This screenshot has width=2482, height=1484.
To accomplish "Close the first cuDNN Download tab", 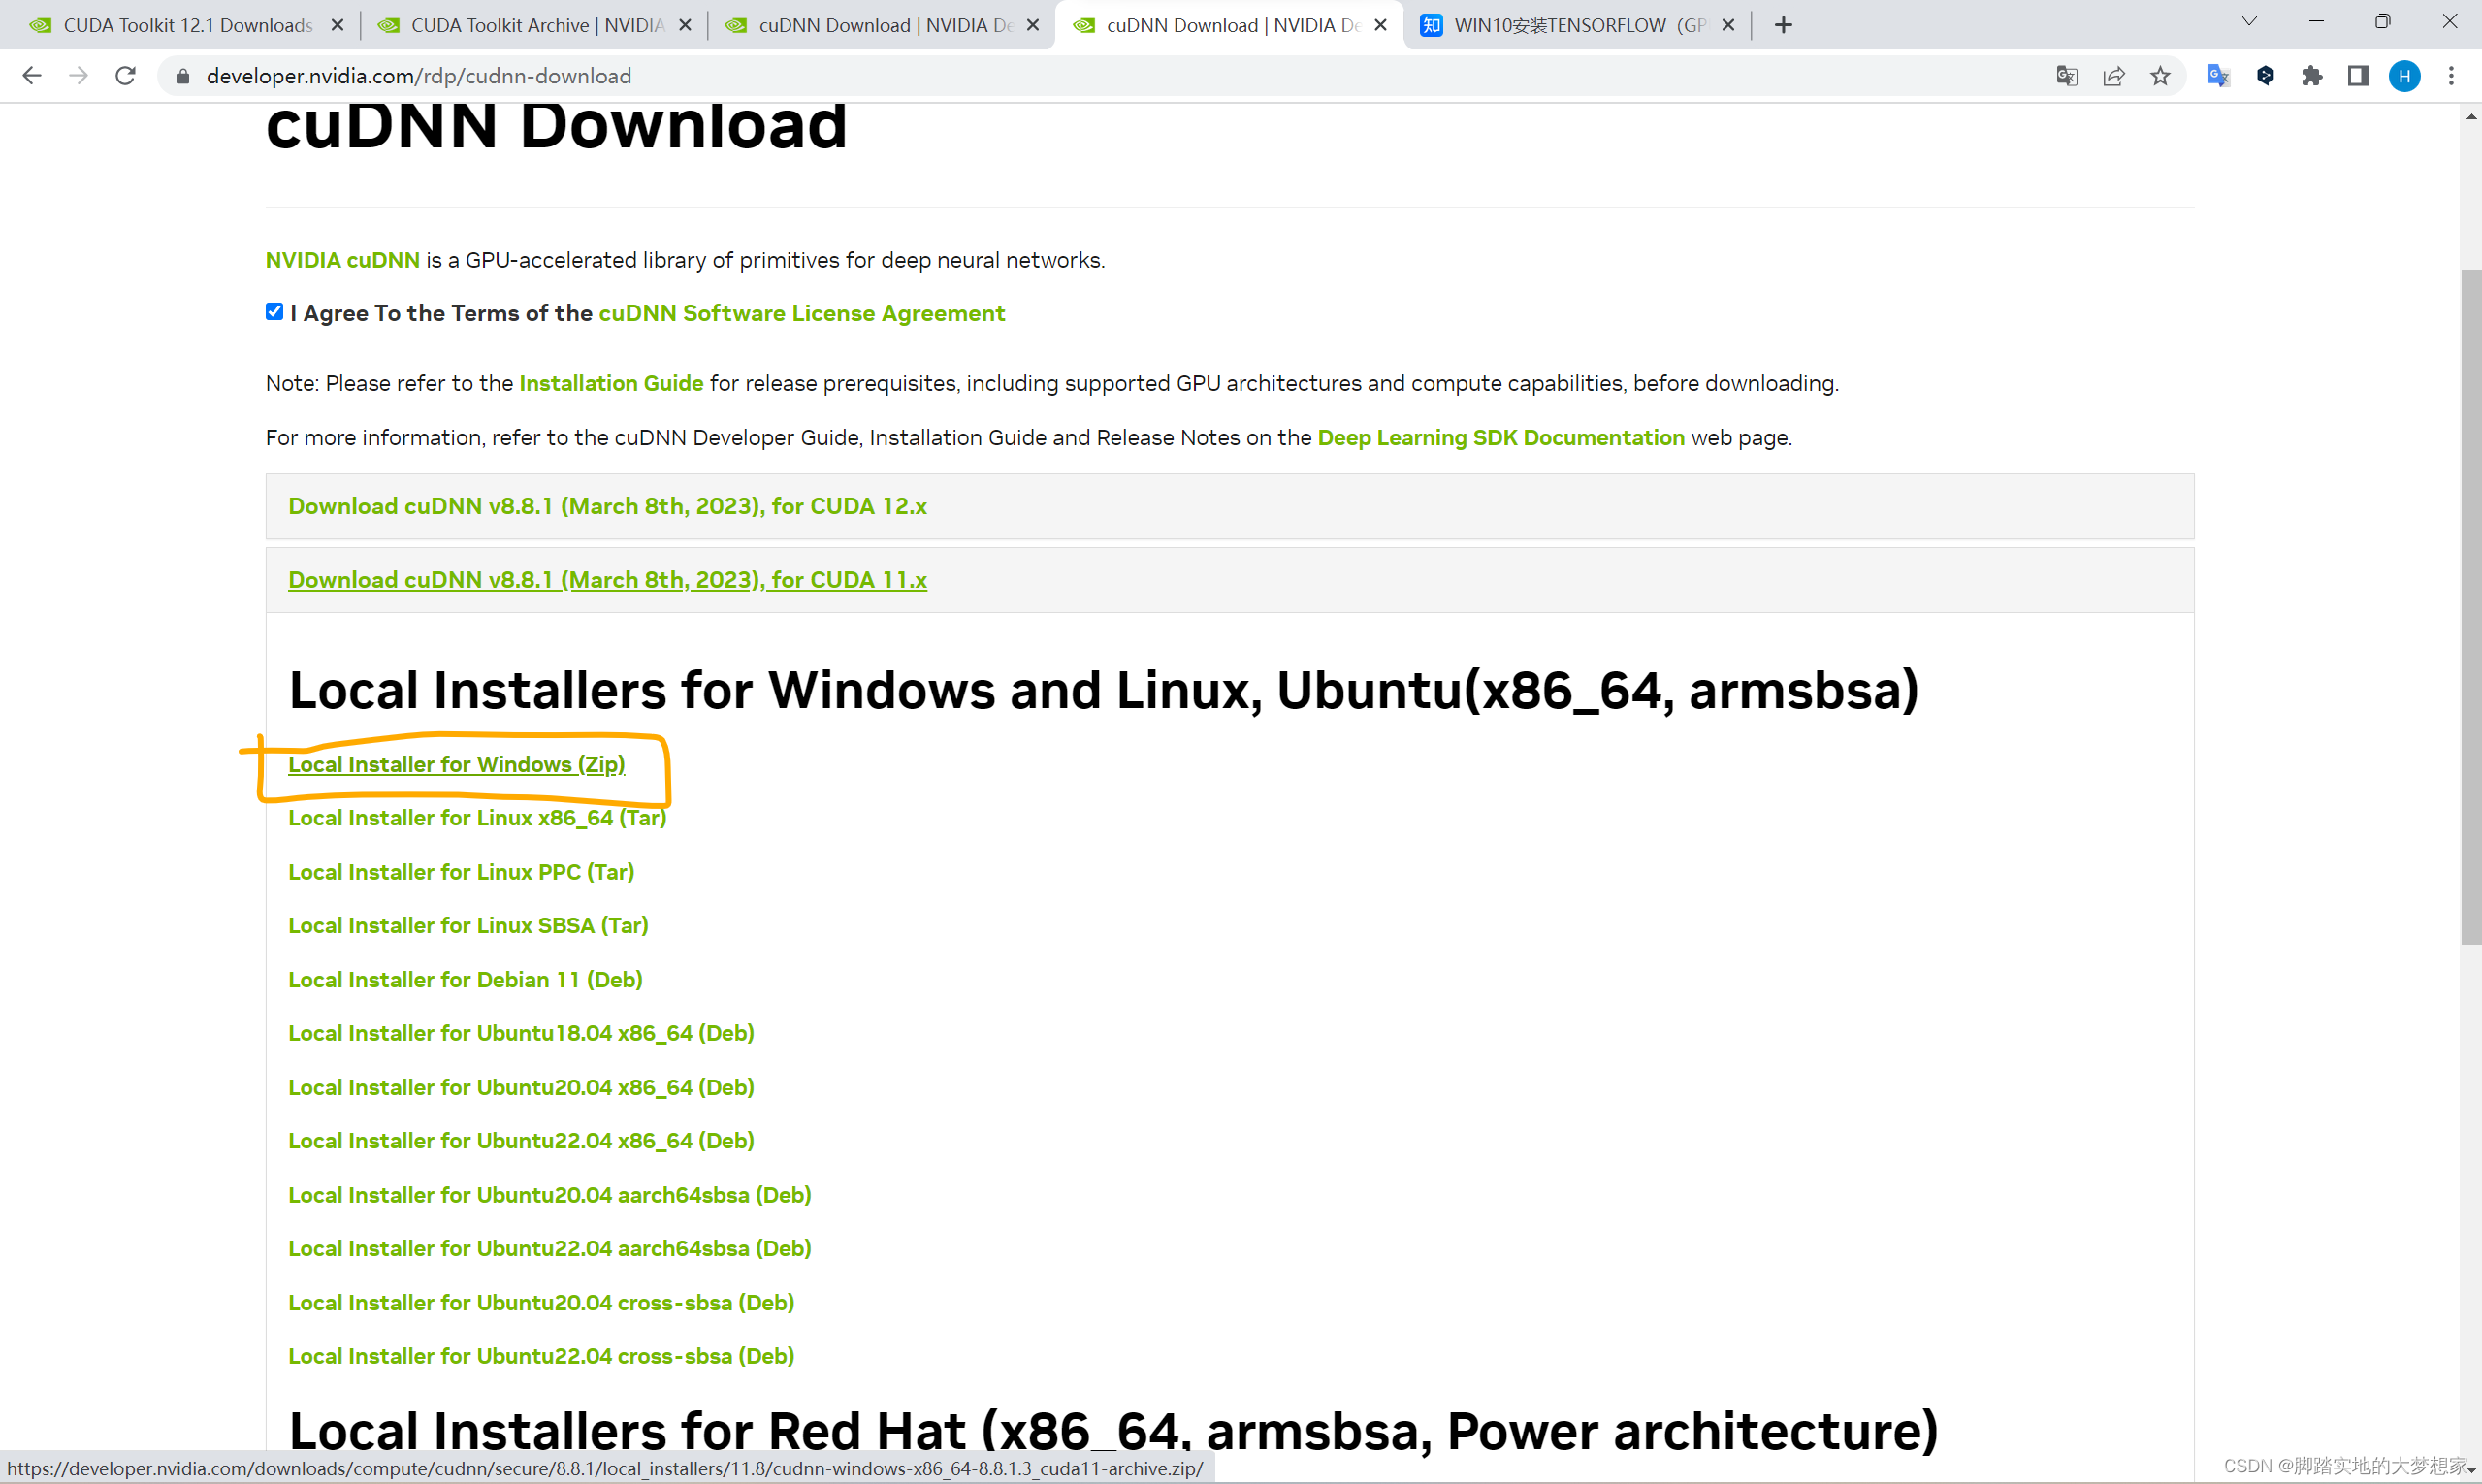I will (1033, 25).
